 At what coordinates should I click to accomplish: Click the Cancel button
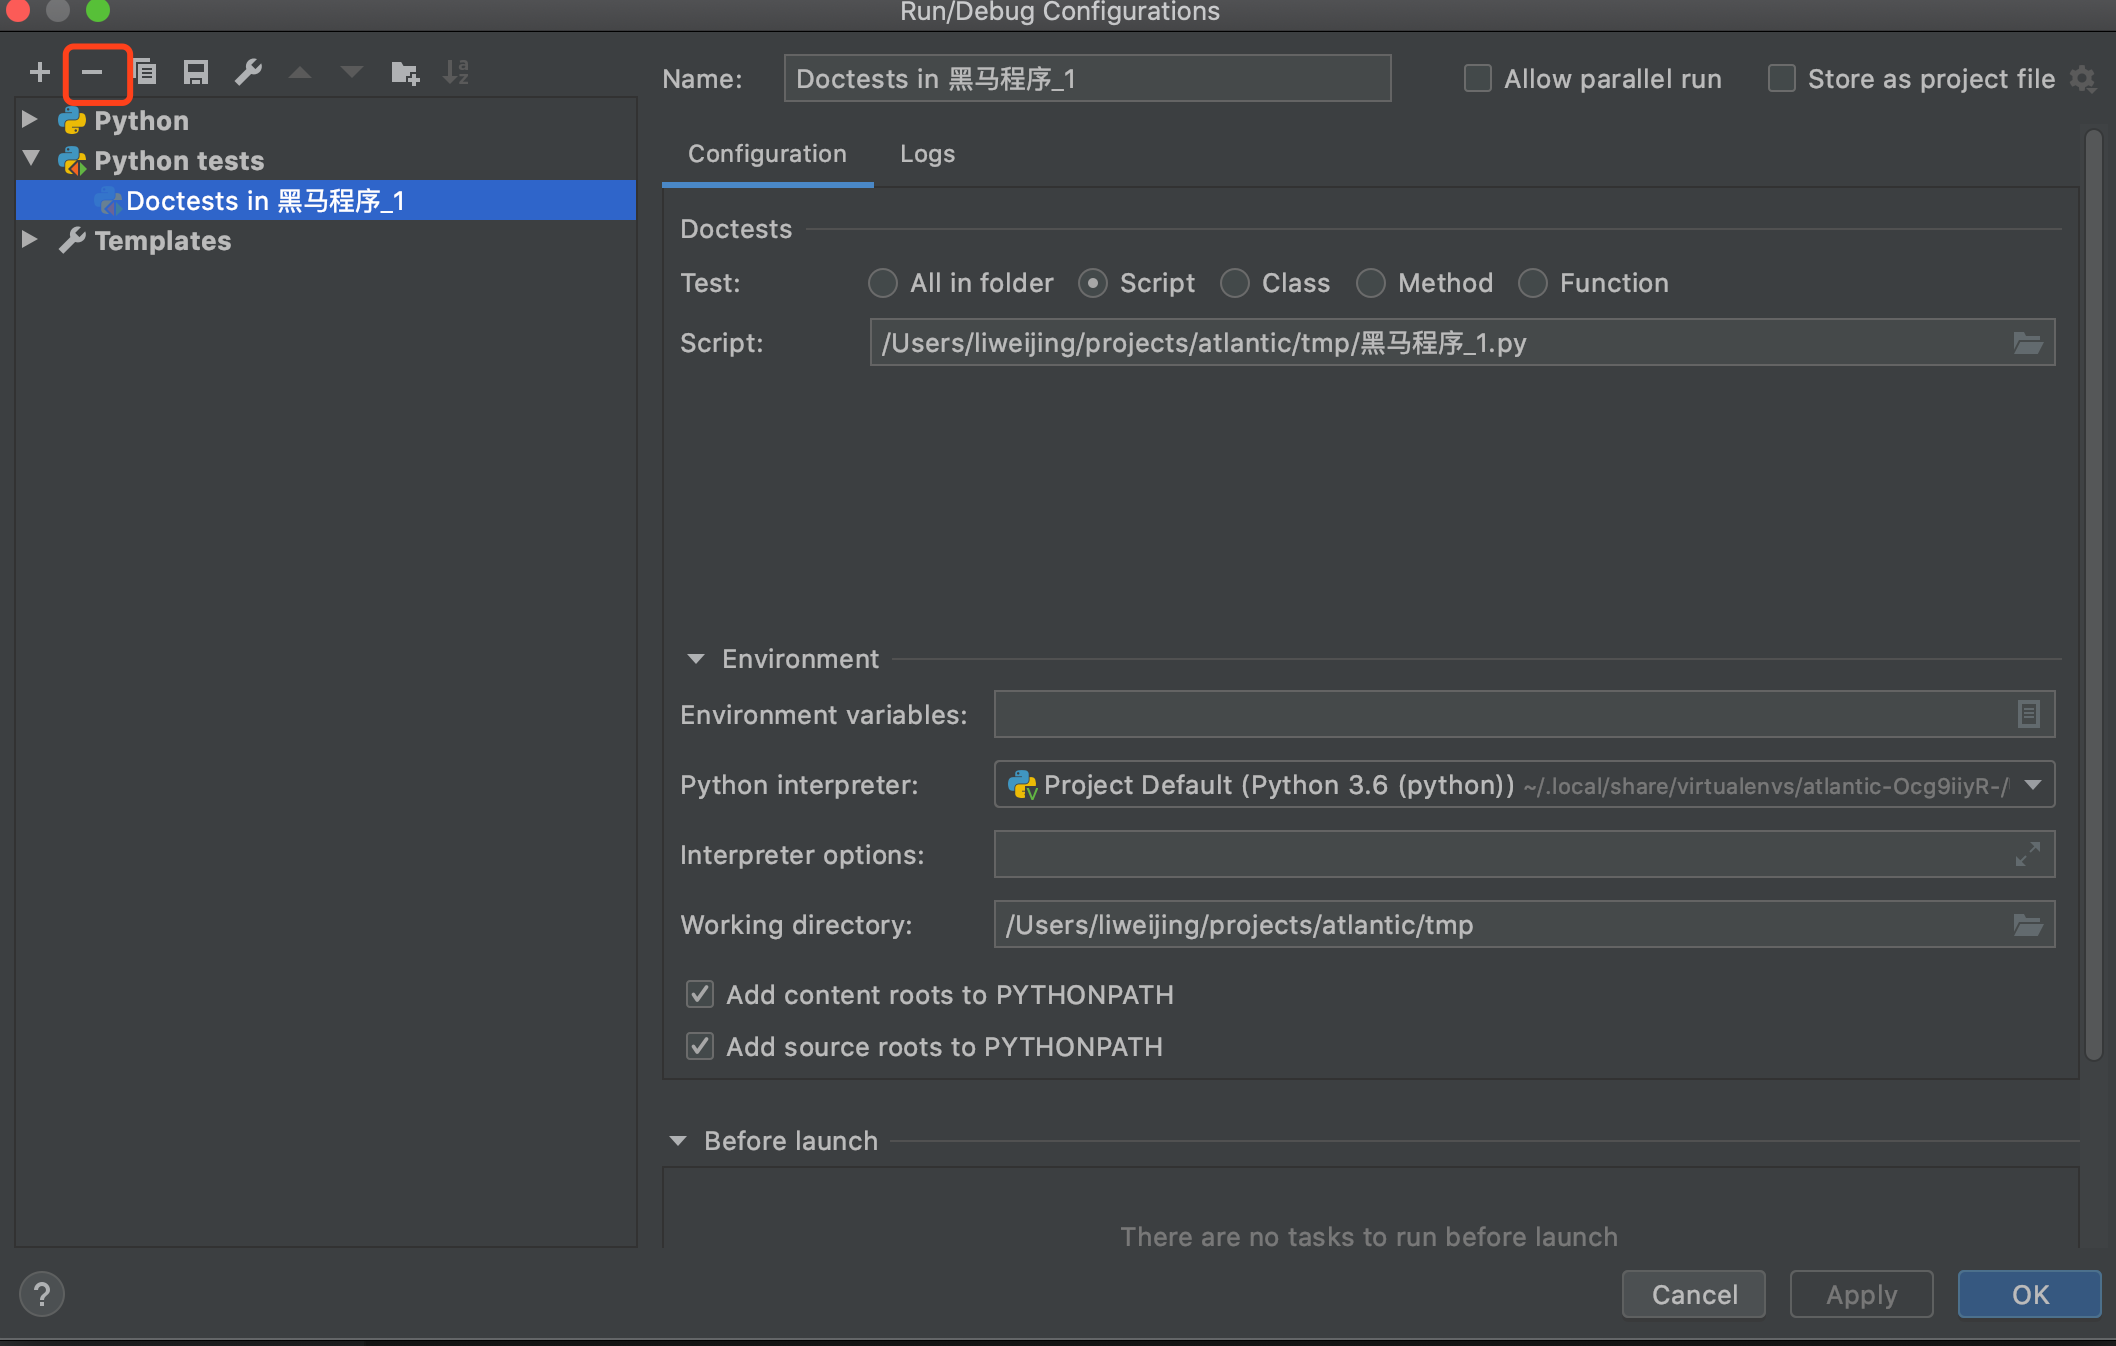pyautogui.click(x=1693, y=1294)
